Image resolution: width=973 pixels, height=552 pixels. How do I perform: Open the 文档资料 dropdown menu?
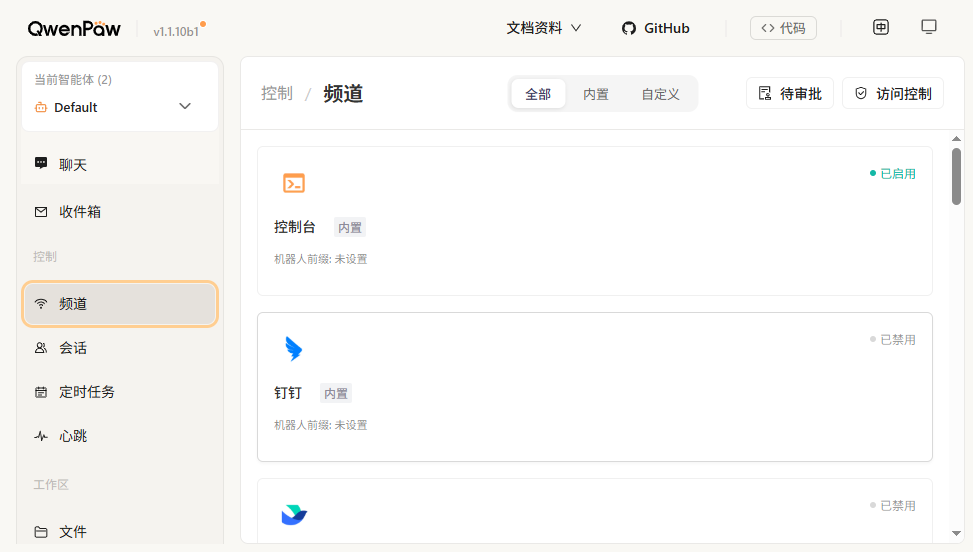pyautogui.click(x=544, y=28)
